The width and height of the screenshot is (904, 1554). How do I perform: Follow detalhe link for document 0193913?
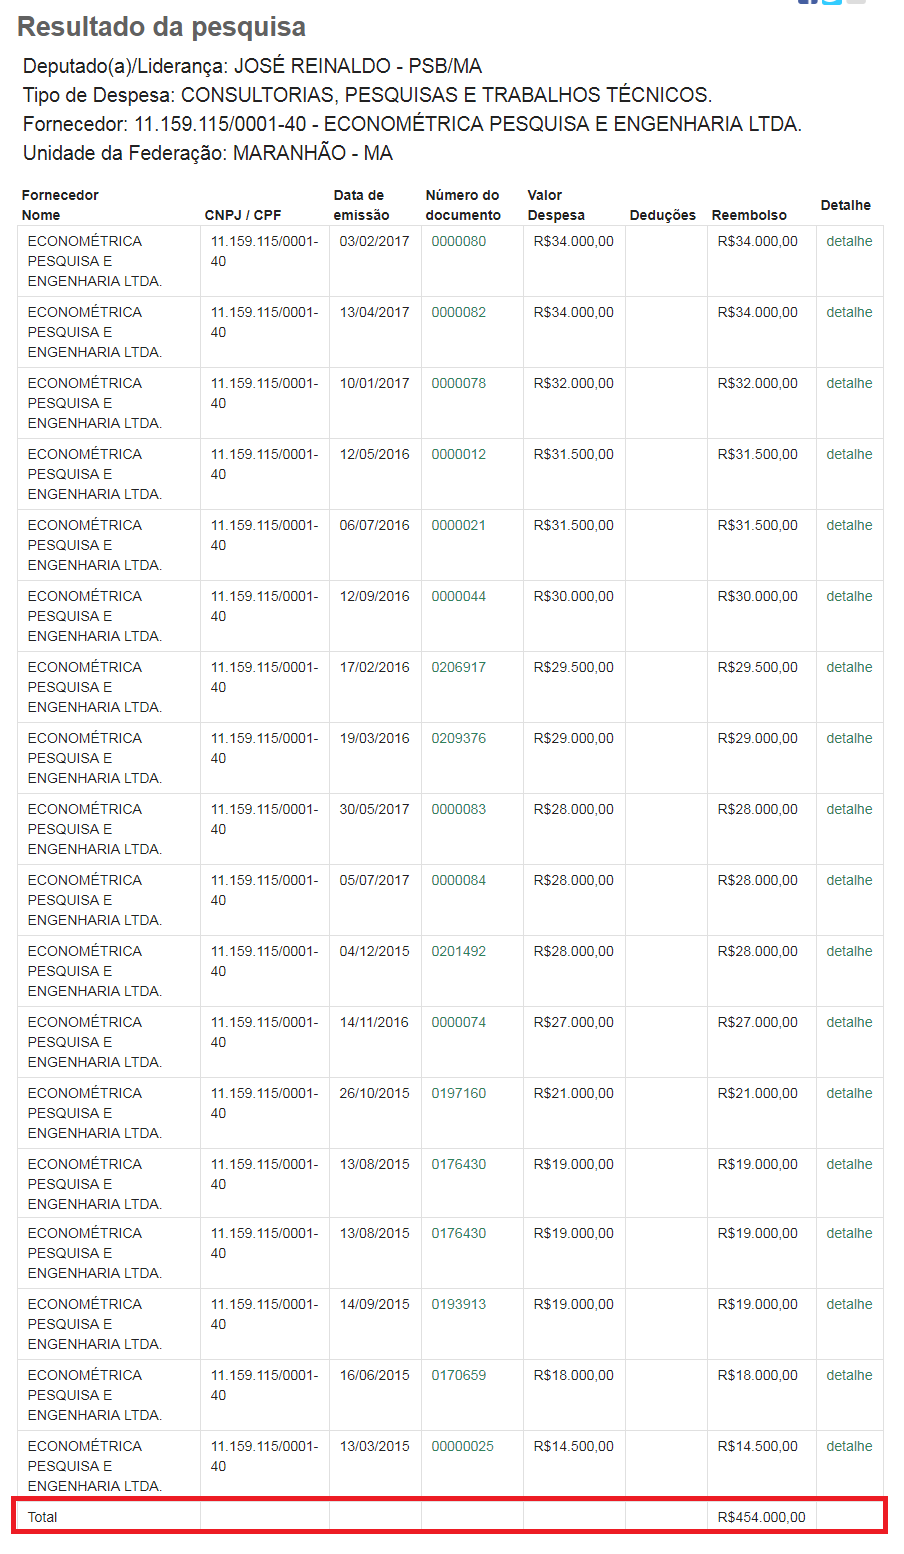point(849,1304)
